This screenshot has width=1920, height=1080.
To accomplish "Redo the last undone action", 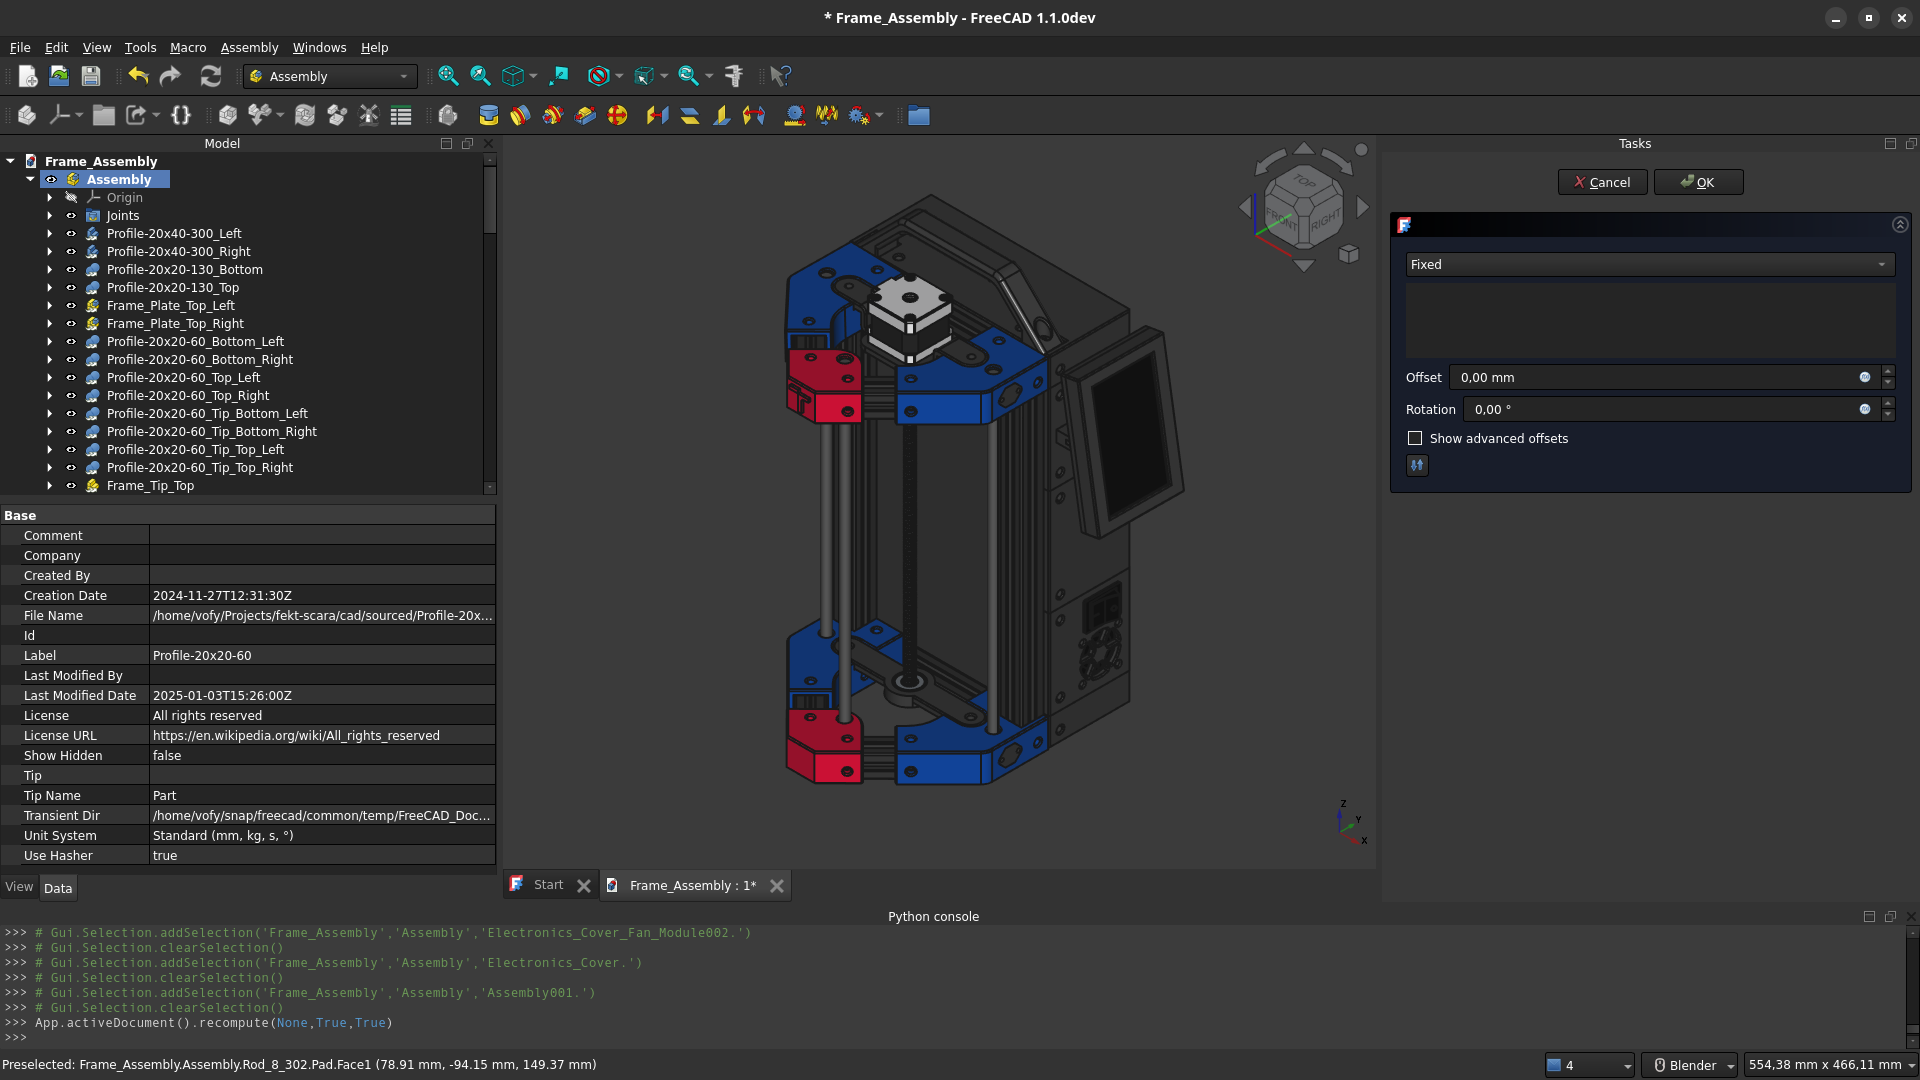I will point(170,76).
